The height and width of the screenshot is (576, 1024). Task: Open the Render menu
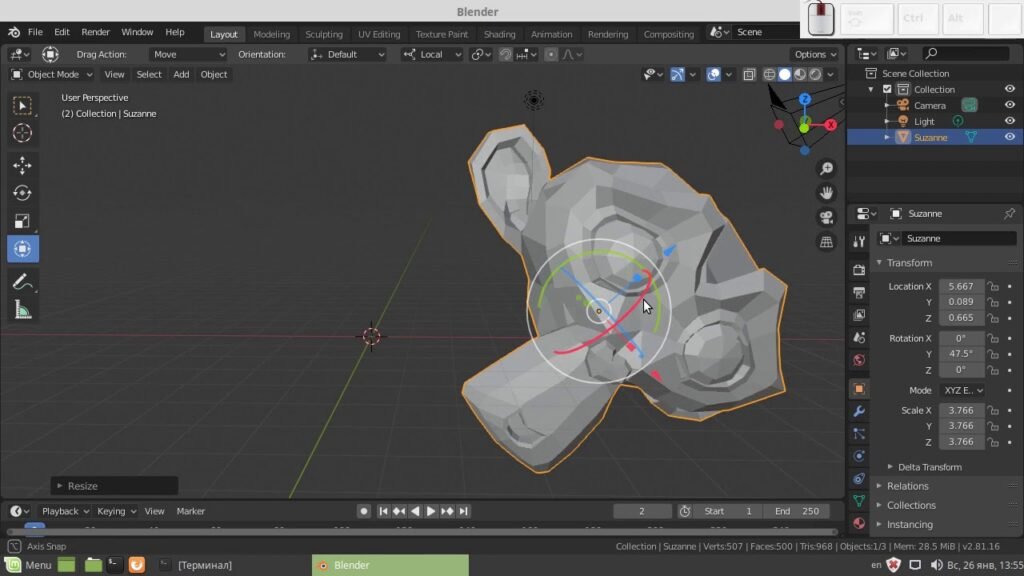[x=95, y=32]
